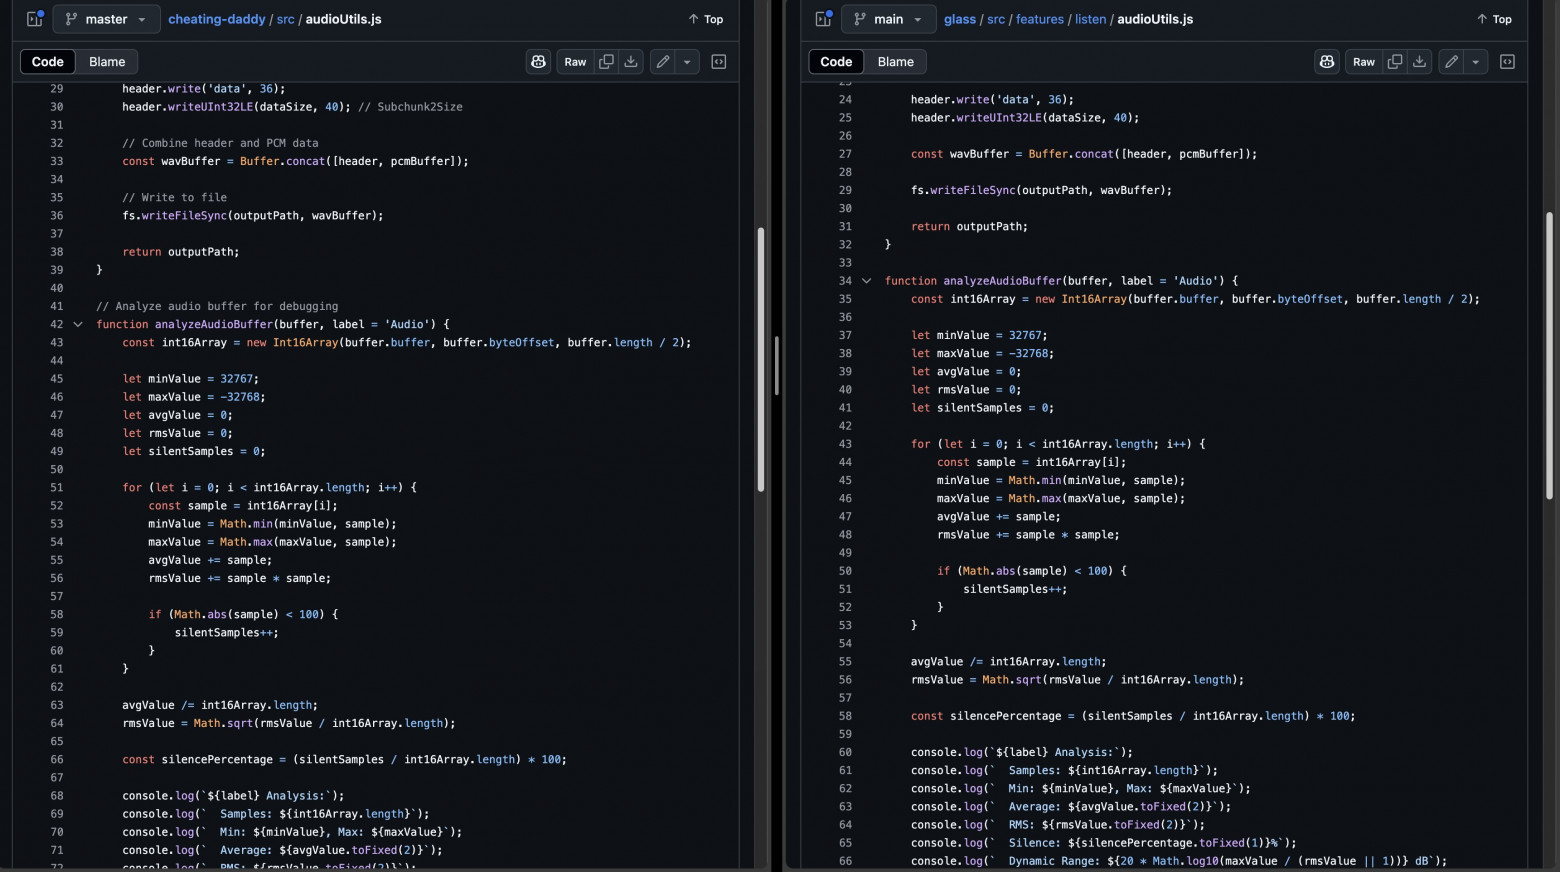Open symbols panel in right pane
This screenshot has height=872, width=1560.
point(1507,62)
